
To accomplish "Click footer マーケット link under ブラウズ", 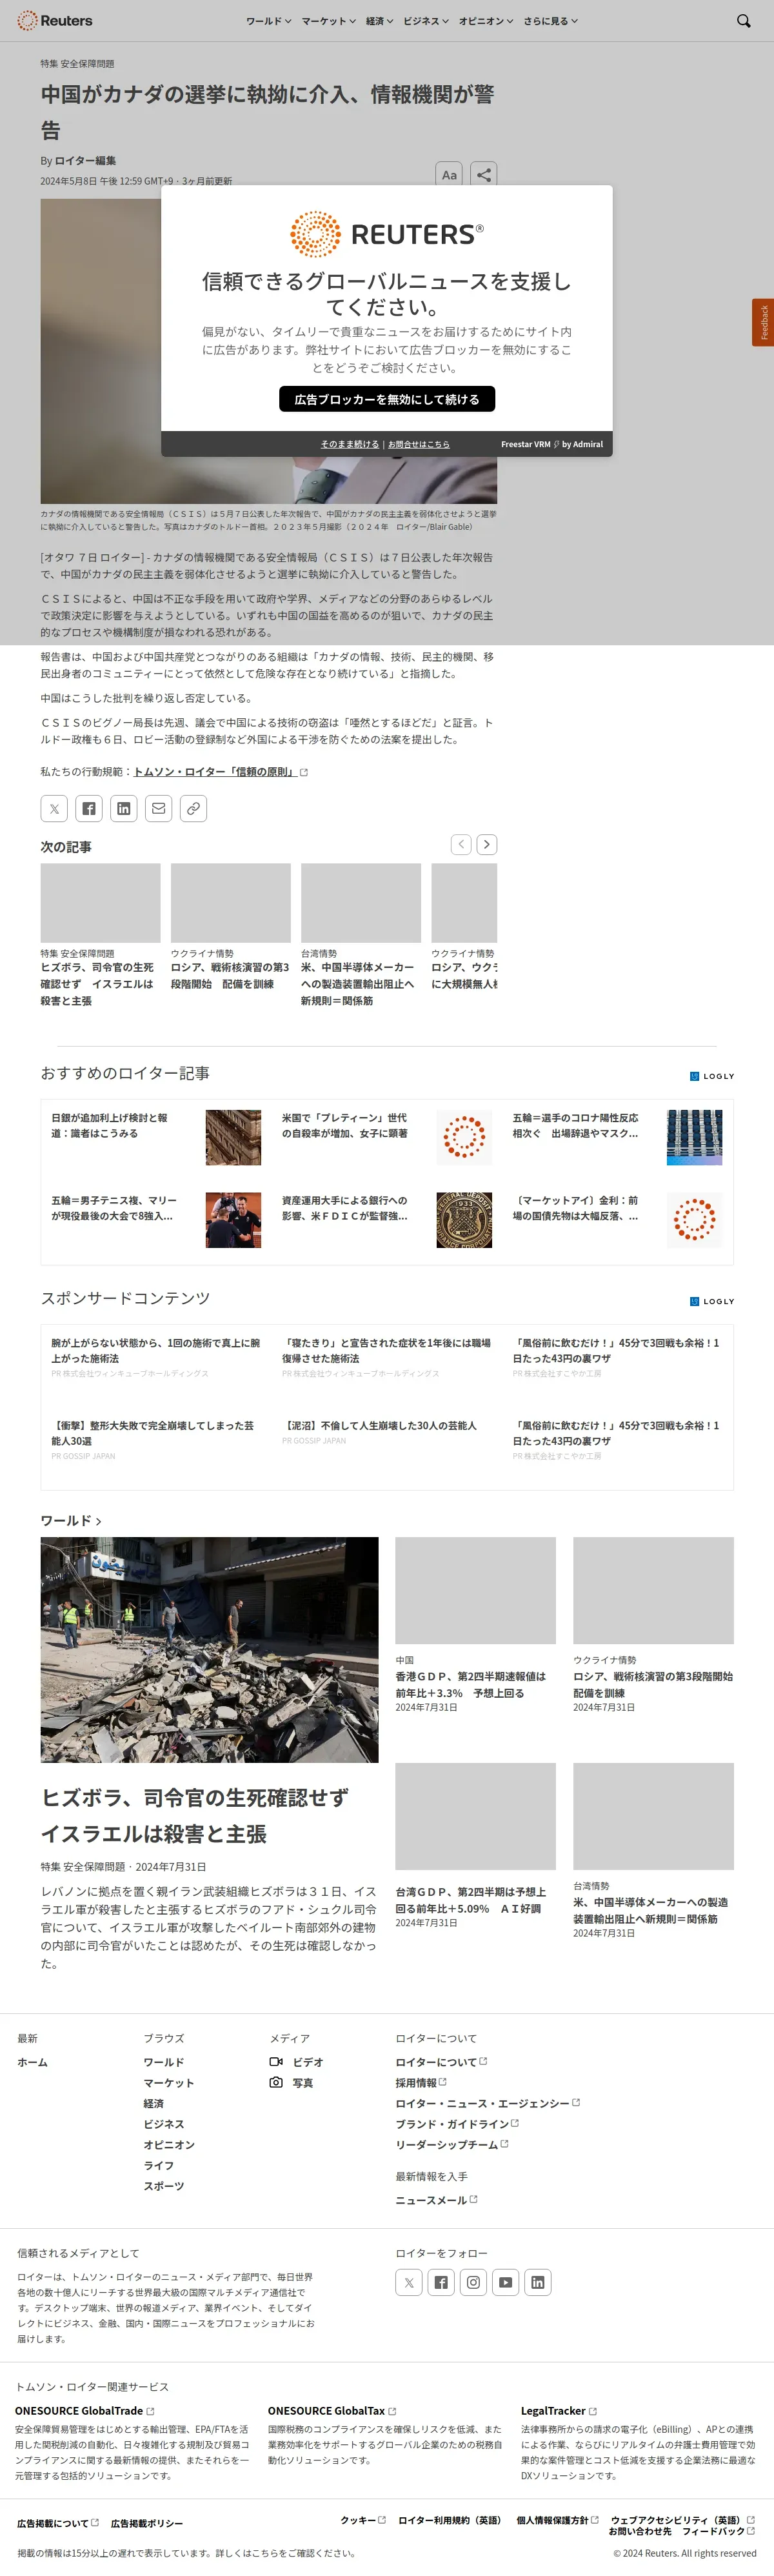I will (169, 2083).
